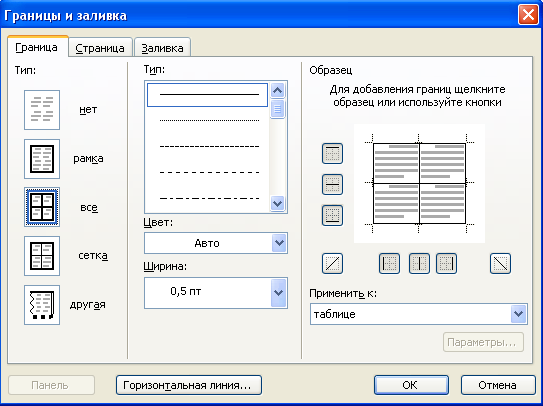Screen dimensions: 543x406
Task: Choose the "рамка" box border preset
Action: click(x=42, y=159)
